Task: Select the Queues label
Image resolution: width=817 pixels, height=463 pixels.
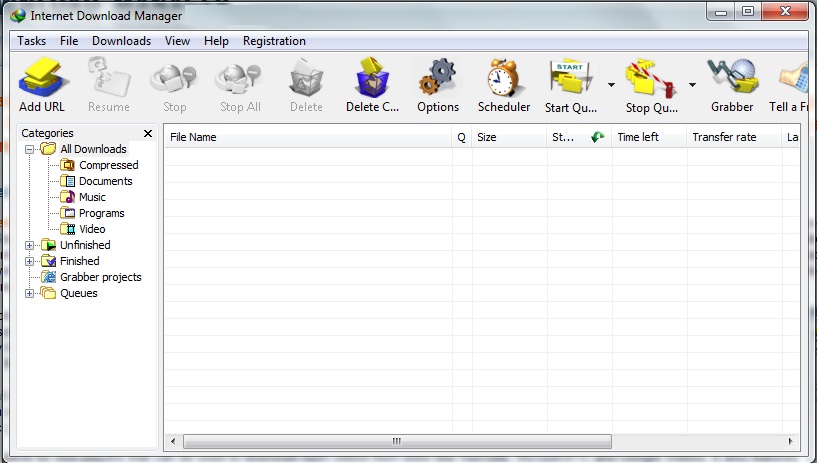Action: (79, 293)
